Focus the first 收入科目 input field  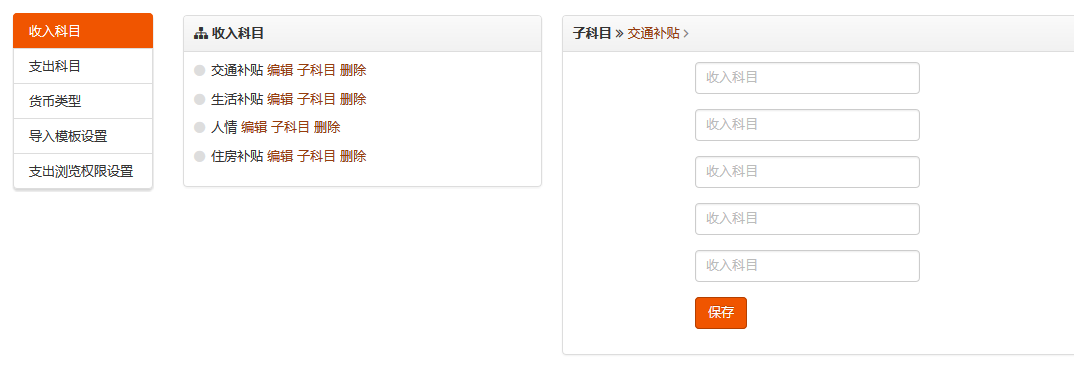pos(807,78)
